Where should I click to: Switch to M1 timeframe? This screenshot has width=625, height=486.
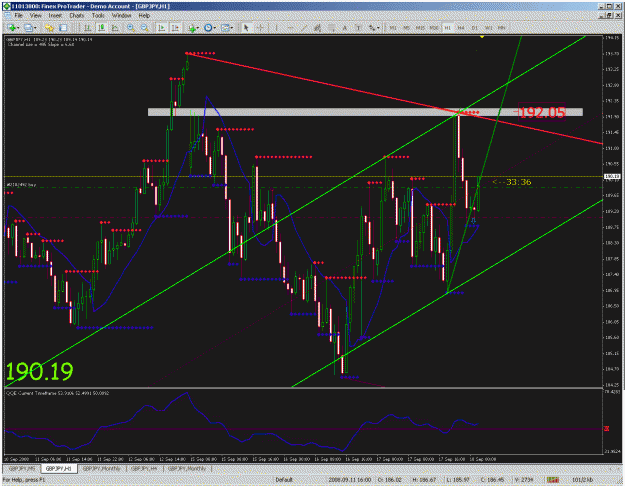pyautogui.click(x=393, y=28)
